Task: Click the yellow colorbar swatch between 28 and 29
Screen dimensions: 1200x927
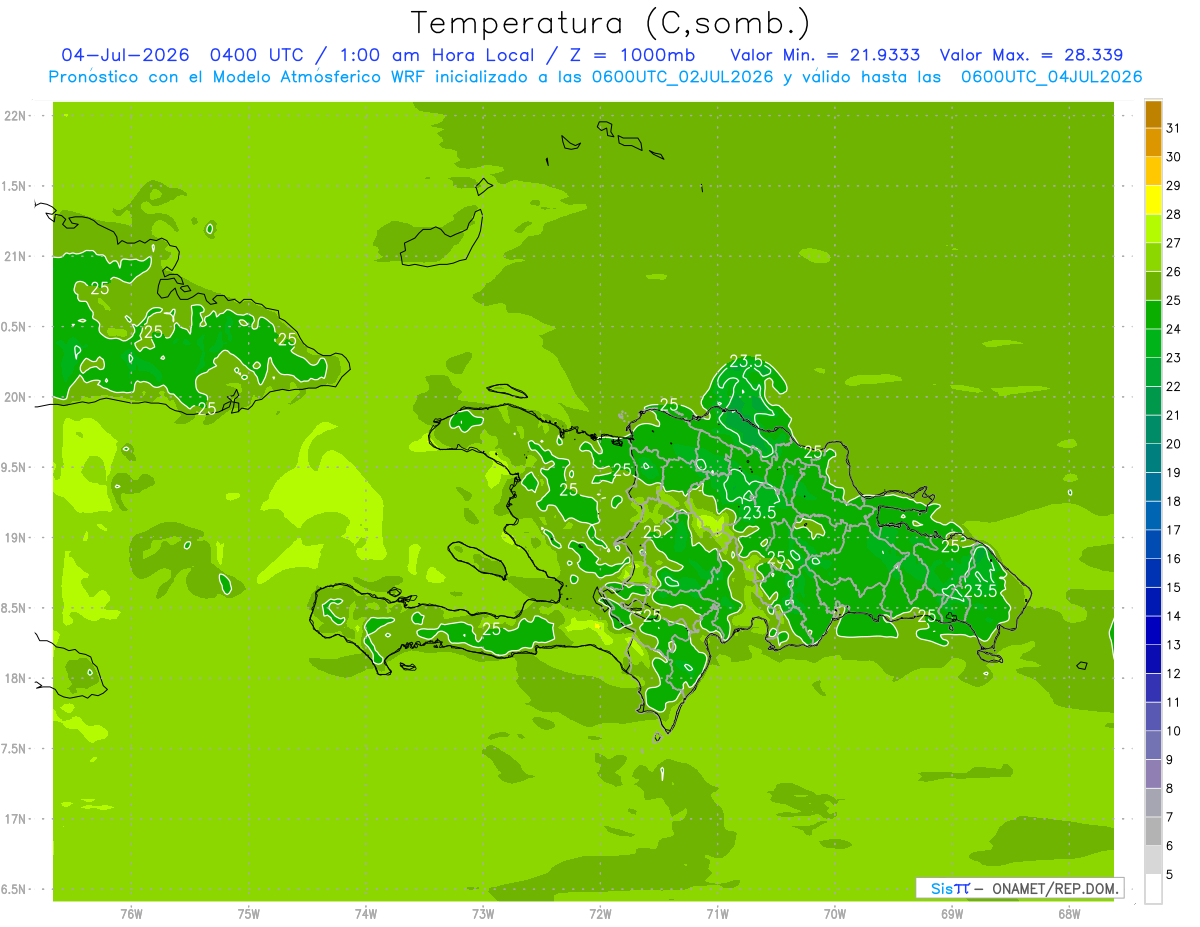Action: click(x=1153, y=200)
